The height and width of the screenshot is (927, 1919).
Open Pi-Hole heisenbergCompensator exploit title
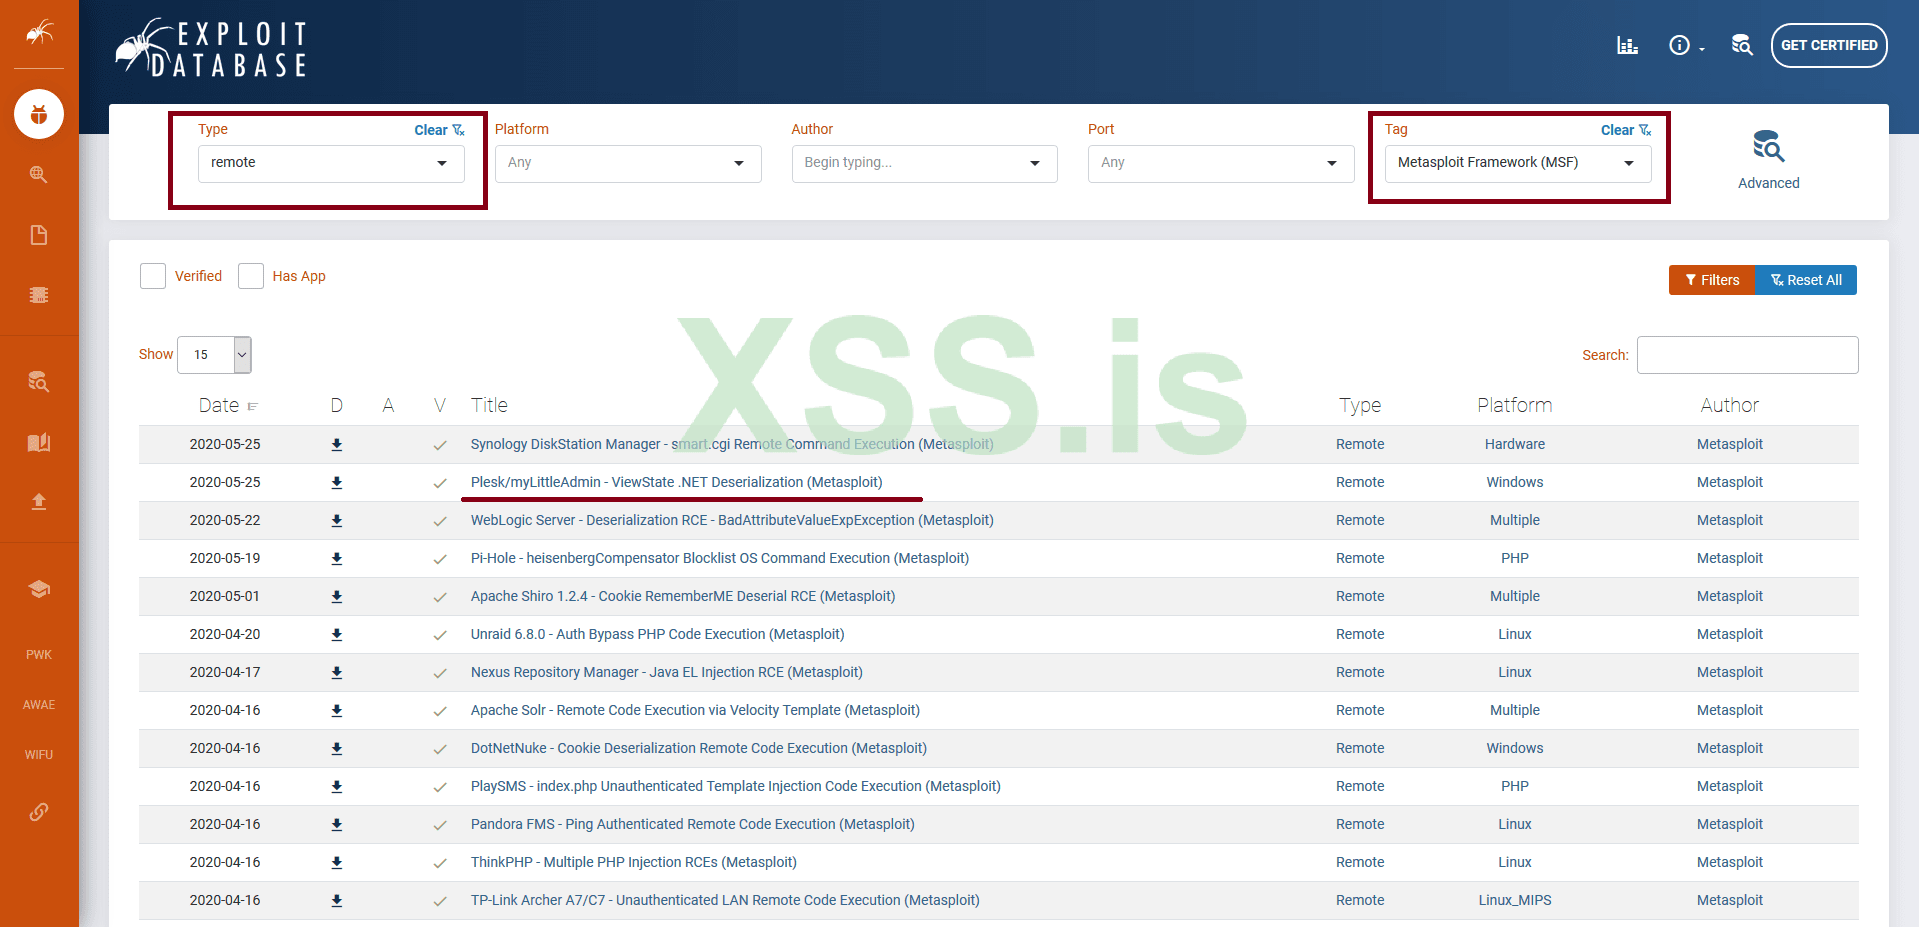coord(720,558)
